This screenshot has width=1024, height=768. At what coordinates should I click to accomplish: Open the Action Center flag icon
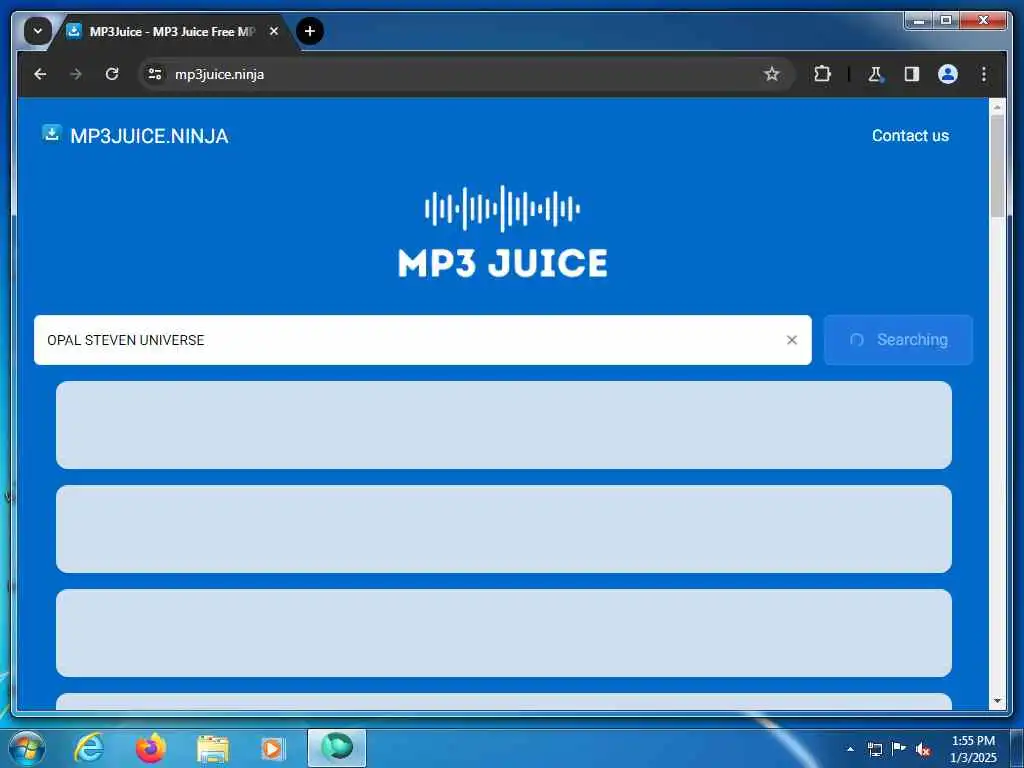[x=899, y=749]
